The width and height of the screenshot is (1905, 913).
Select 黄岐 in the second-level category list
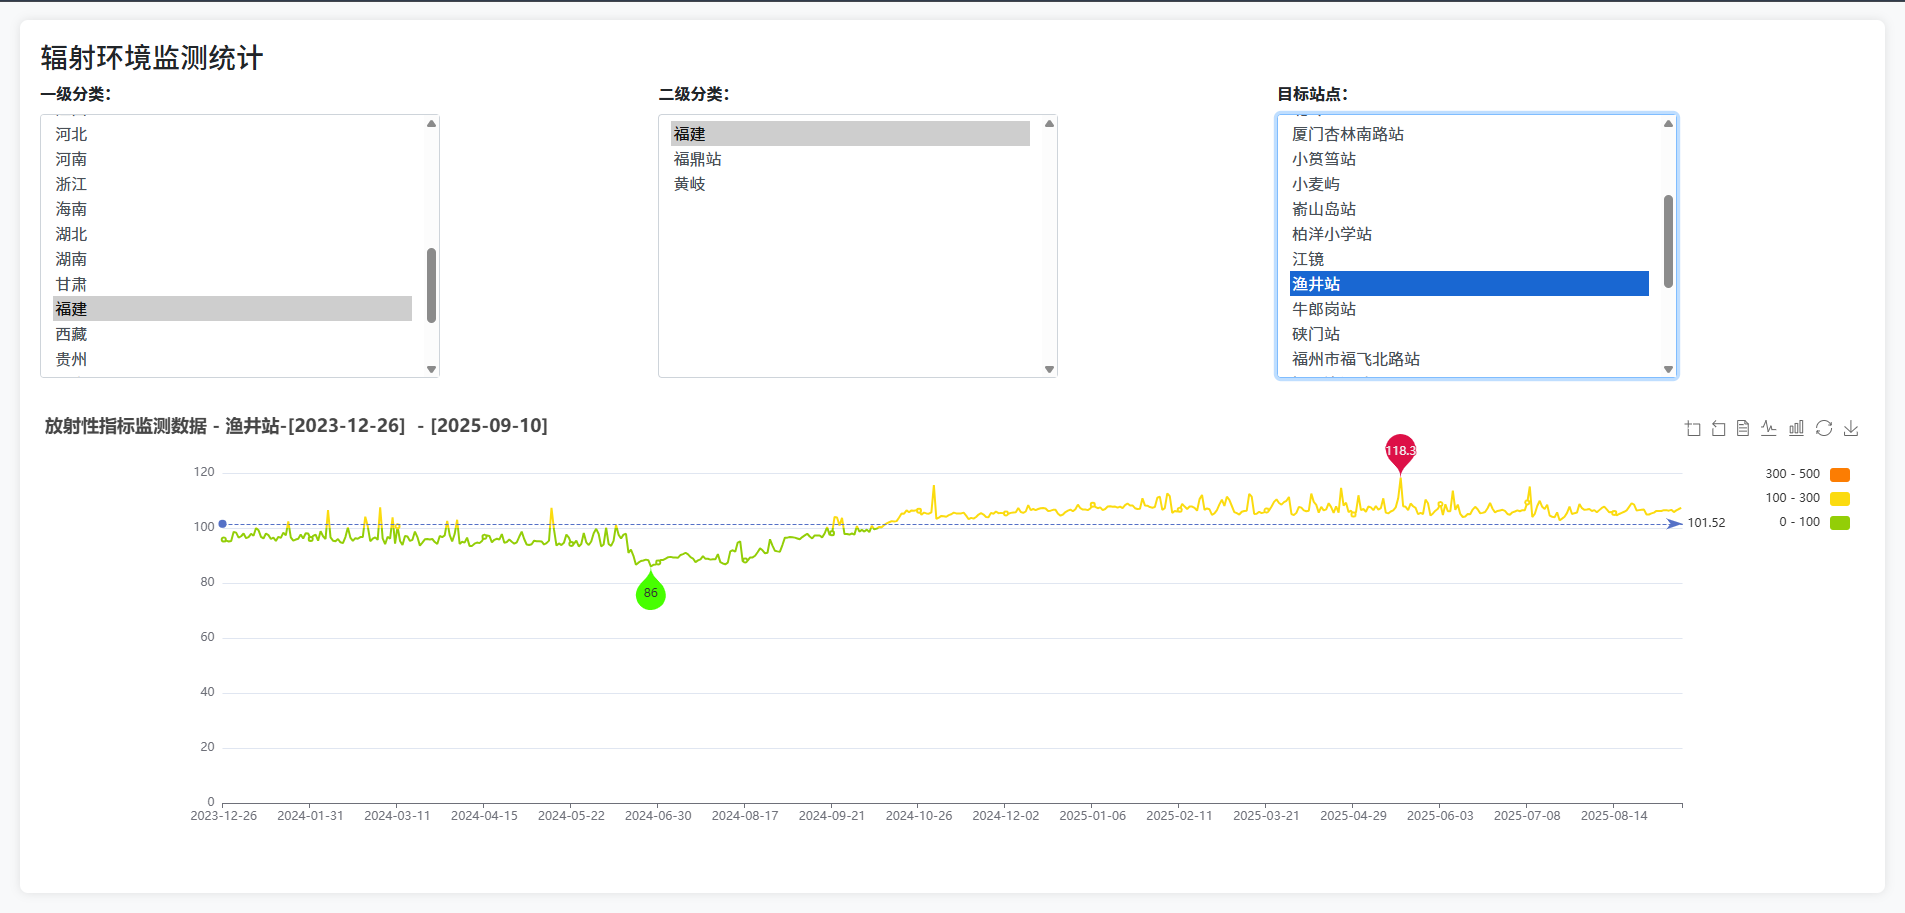850,184
